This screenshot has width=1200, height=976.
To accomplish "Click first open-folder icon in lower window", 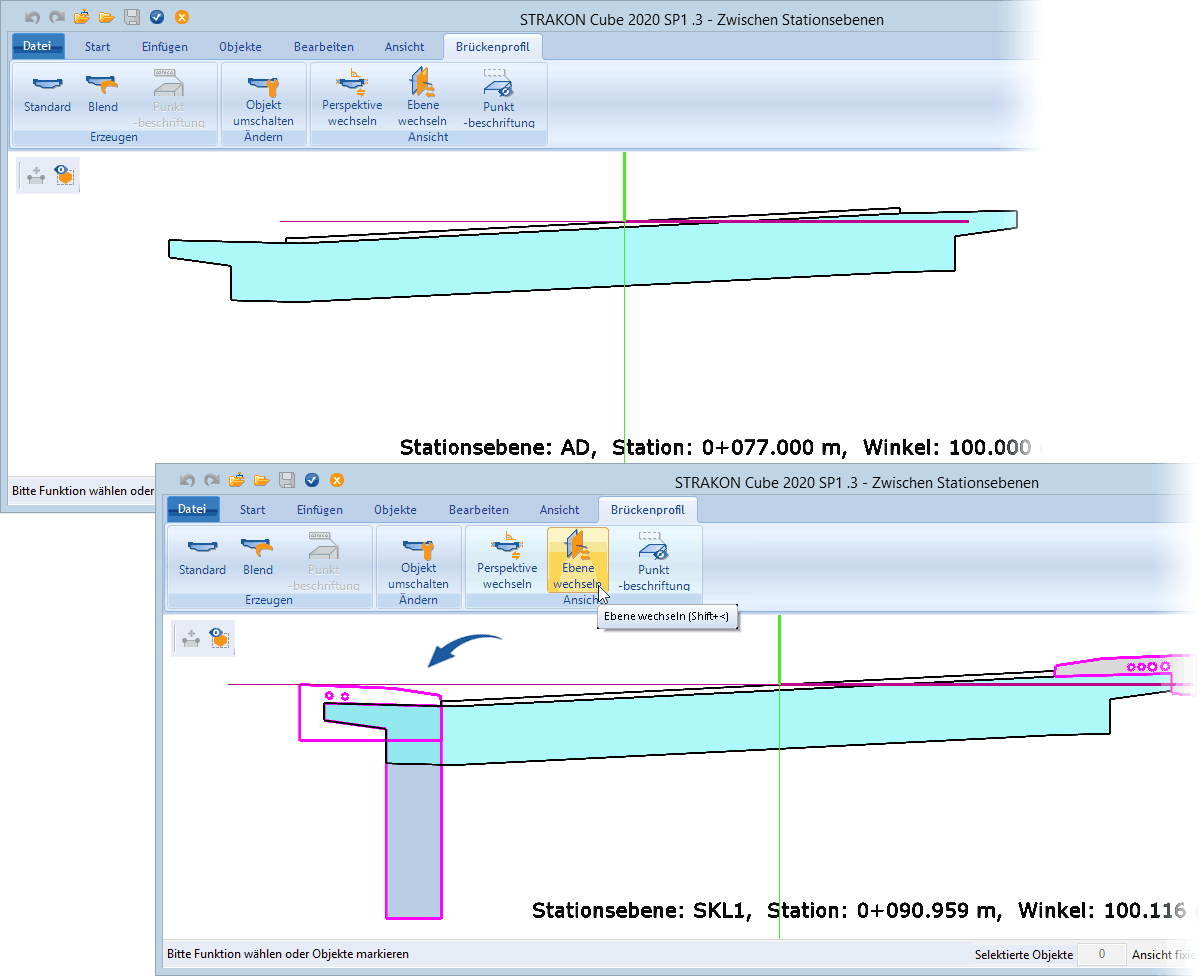I will (238, 480).
